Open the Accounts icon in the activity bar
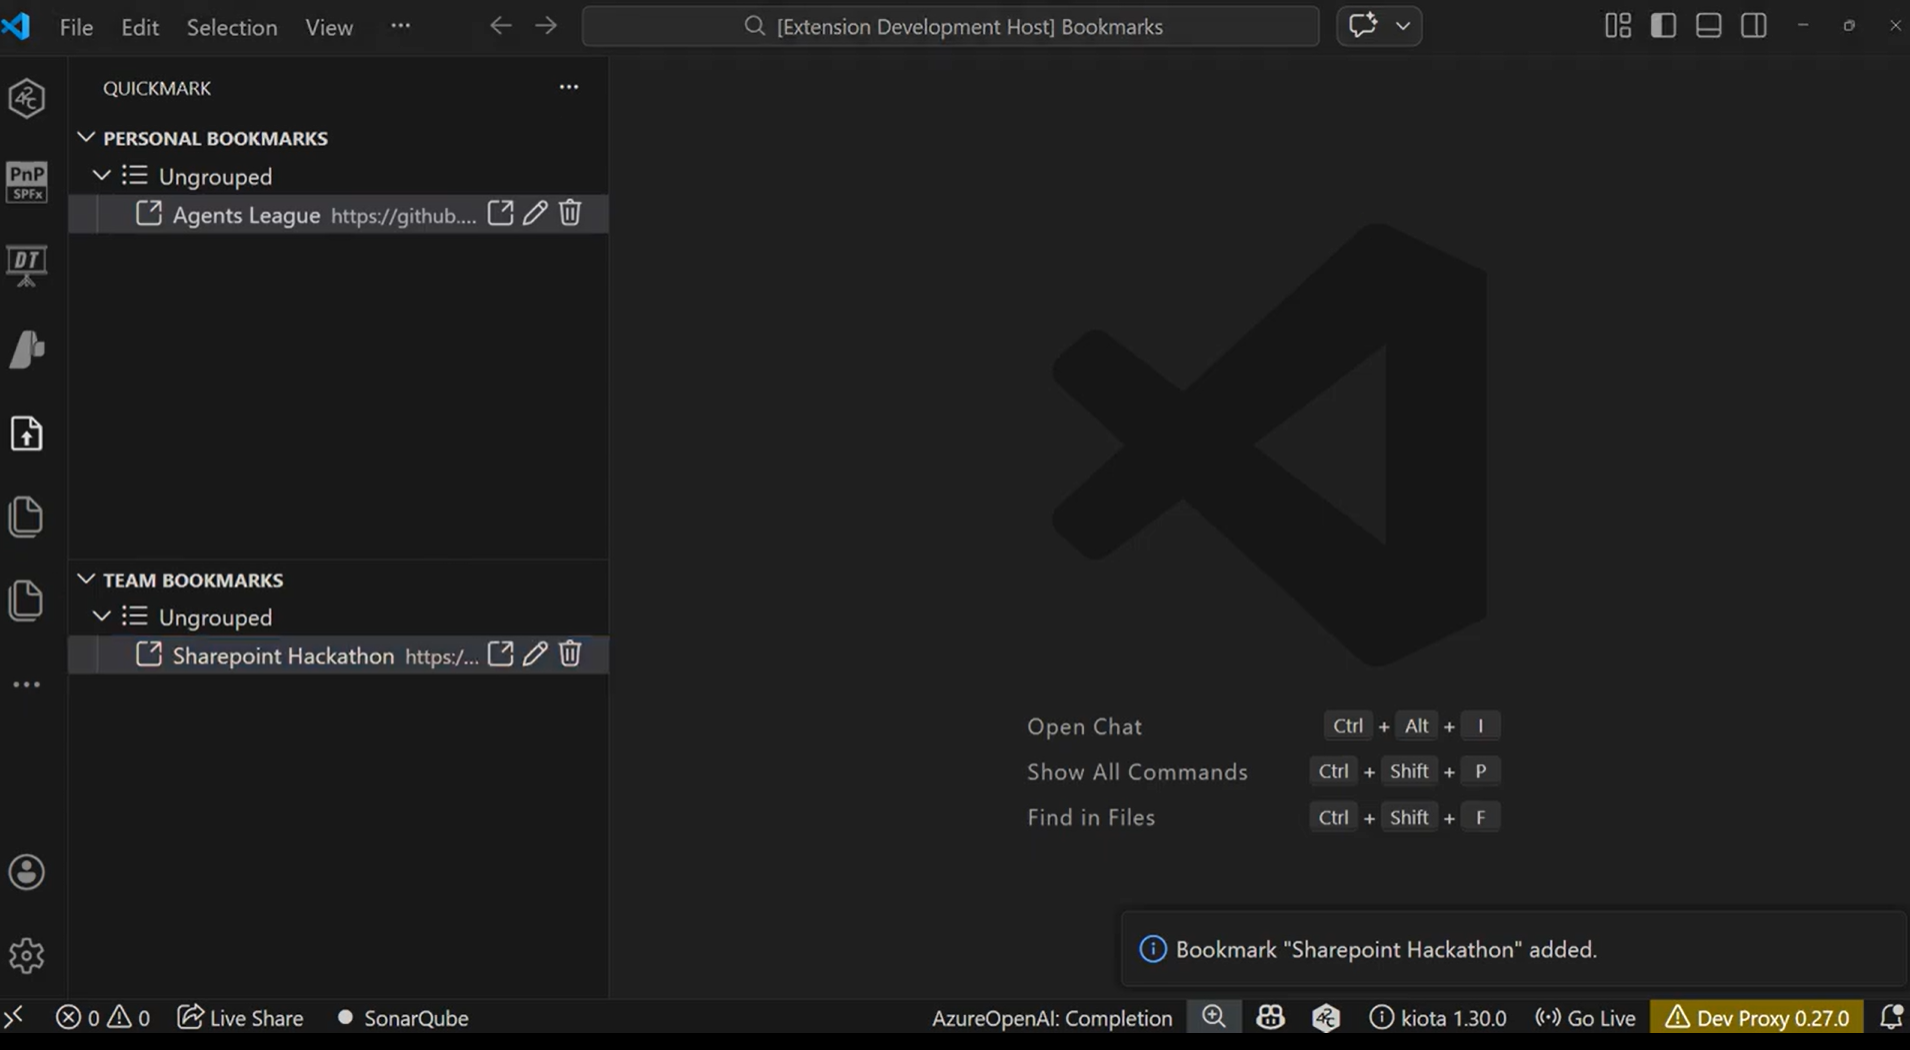 click(x=26, y=871)
